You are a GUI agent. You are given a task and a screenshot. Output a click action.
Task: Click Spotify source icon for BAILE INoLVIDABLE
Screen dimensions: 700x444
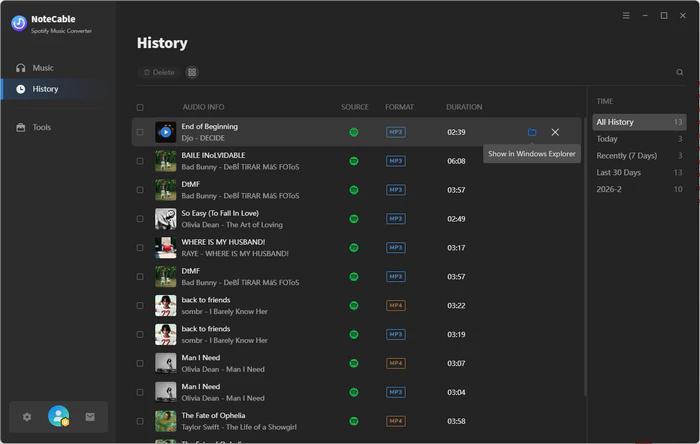[x=354, y=161]
